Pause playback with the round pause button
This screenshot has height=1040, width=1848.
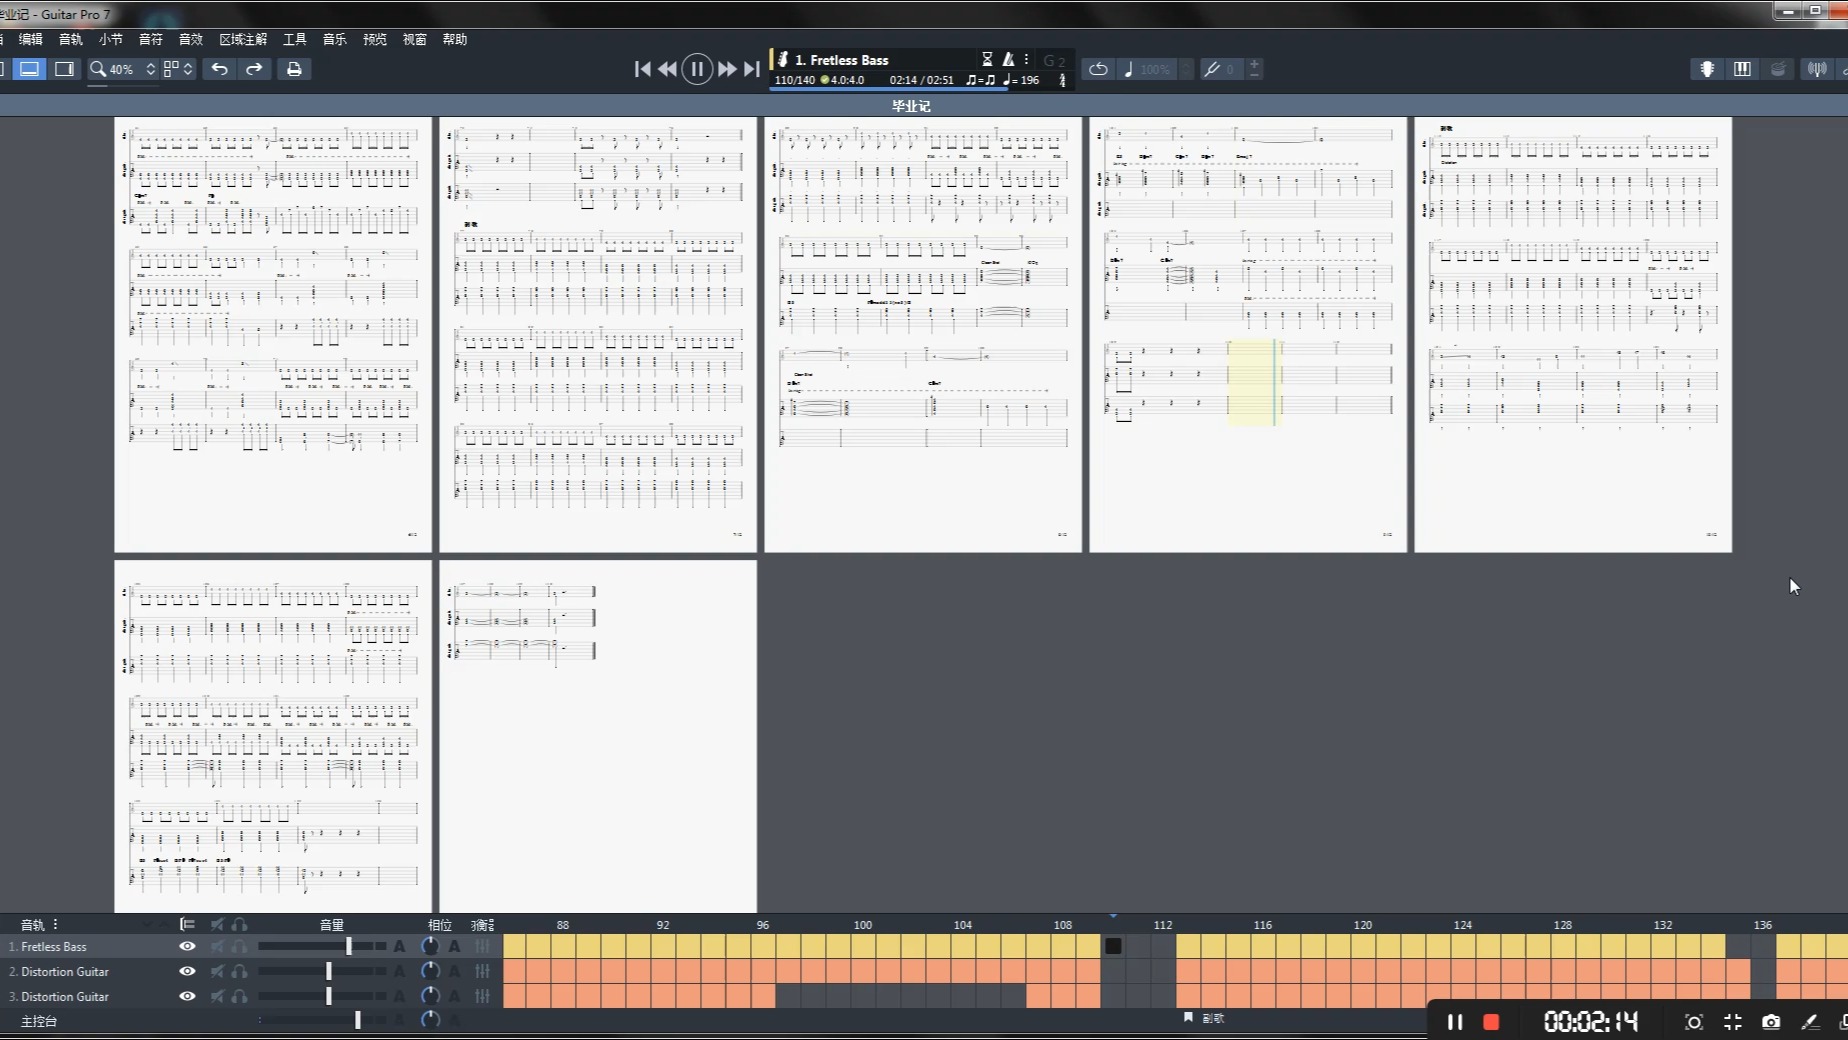pyautogui.click(x=697, y=69)
